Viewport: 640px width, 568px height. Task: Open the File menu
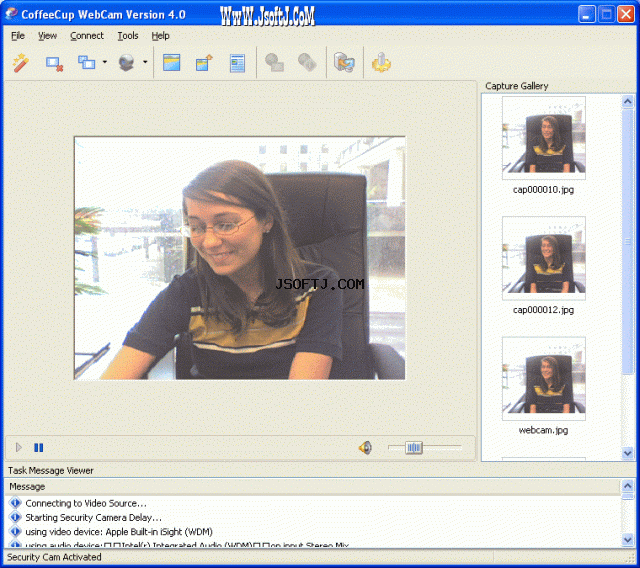18,36
